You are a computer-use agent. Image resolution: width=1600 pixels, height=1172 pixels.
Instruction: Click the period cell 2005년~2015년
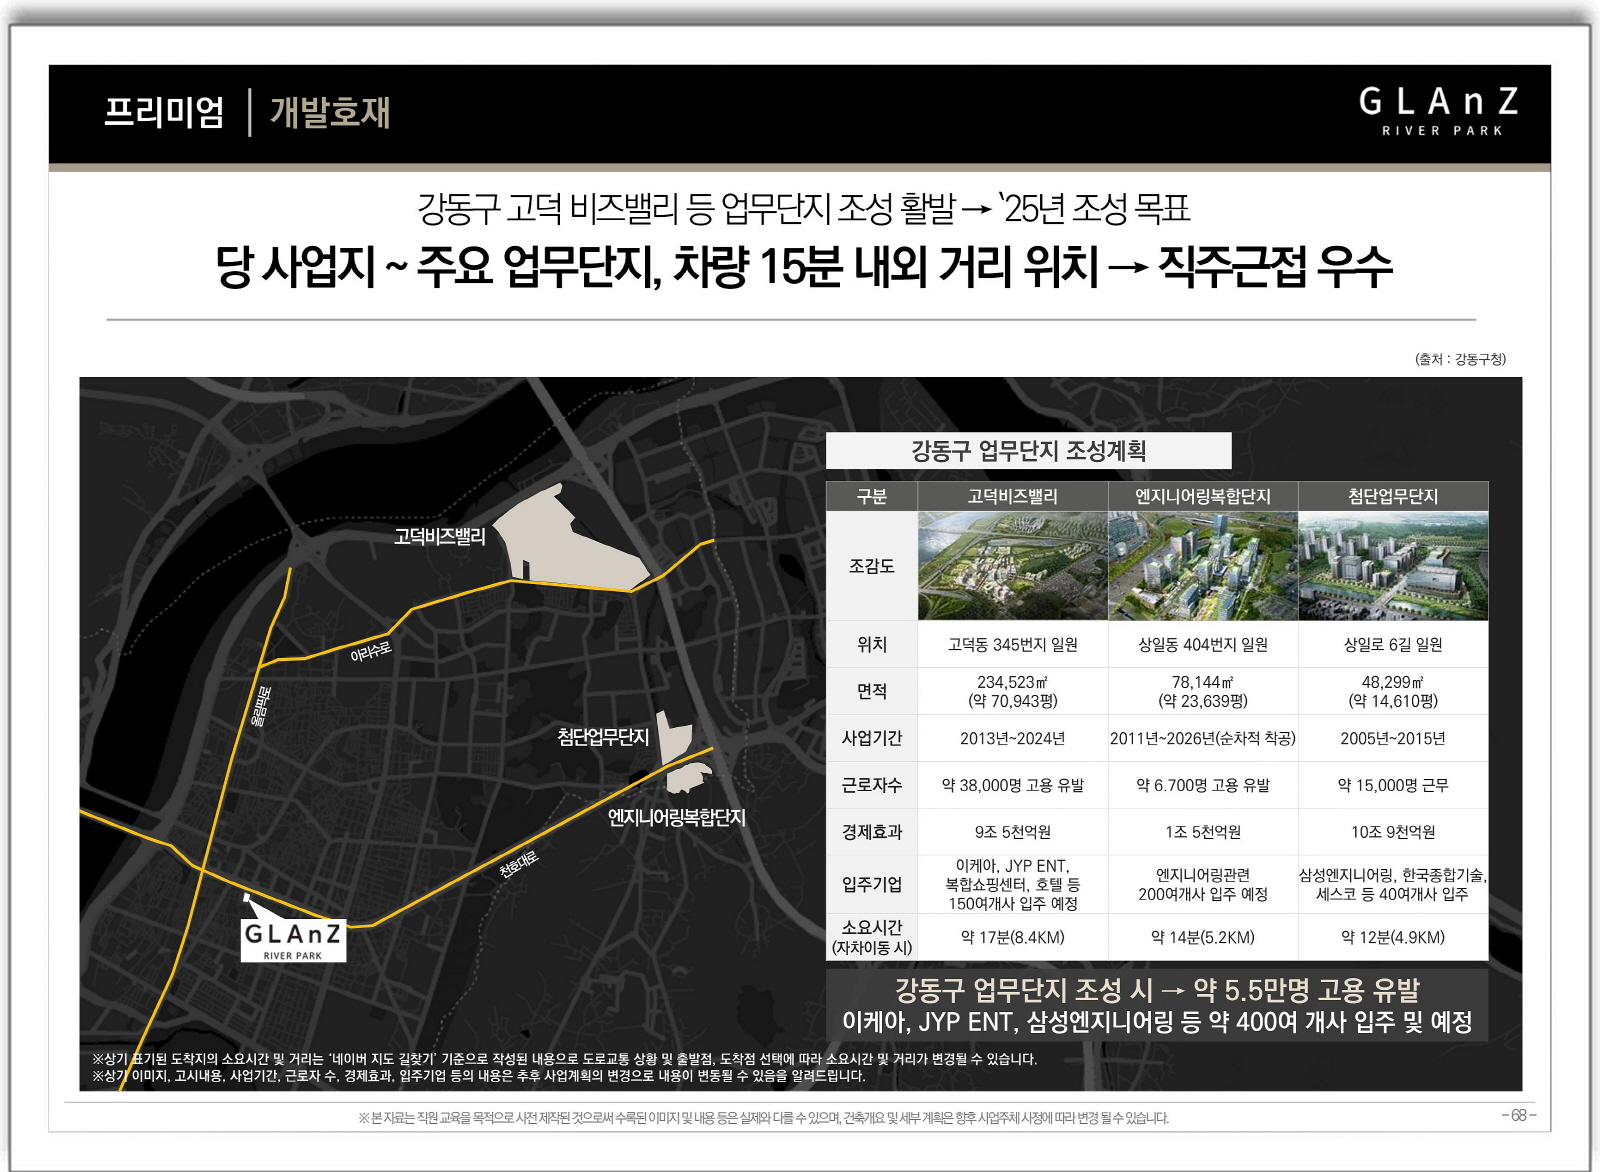(1393, 738)
